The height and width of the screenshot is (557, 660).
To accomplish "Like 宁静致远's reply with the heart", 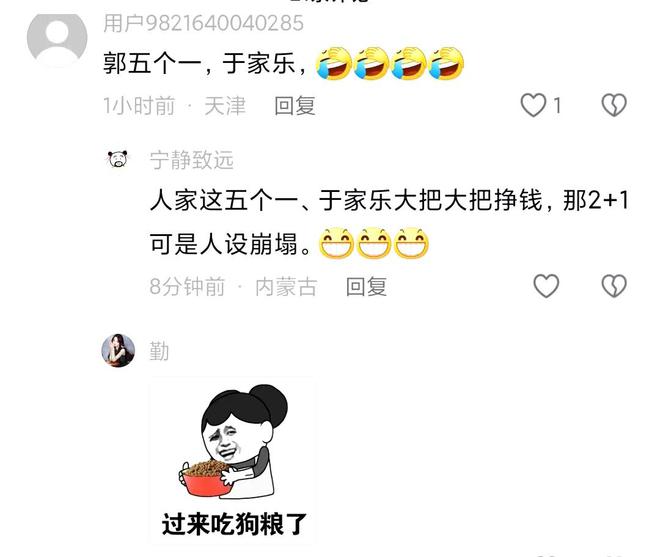I will coord(546,286).
